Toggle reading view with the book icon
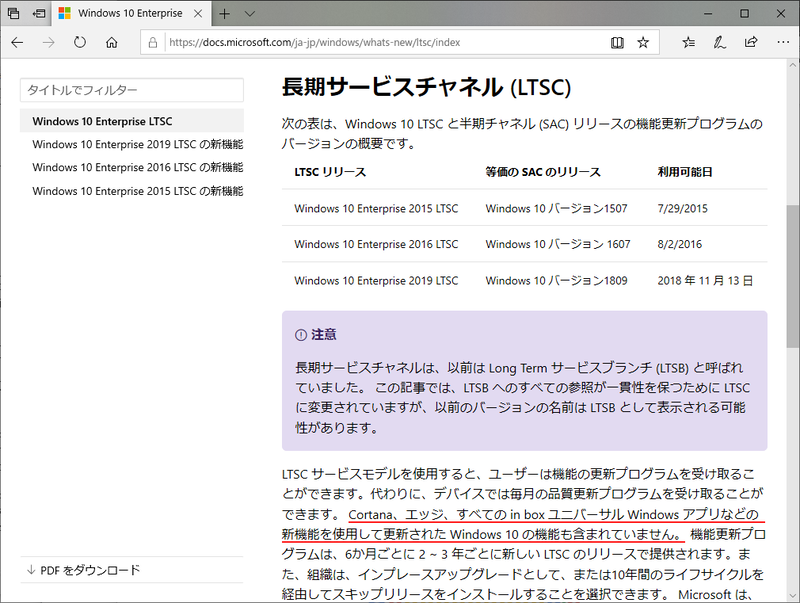800x603 pixels. tap(620, 42)
